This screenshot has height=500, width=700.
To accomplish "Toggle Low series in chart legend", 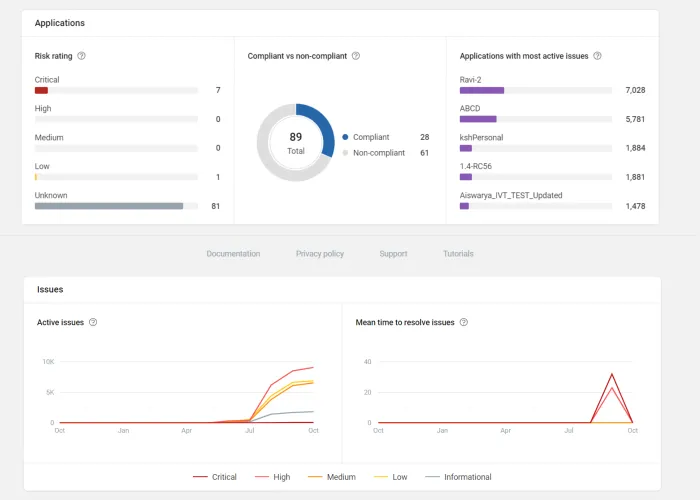I will [x=390, y=477].
